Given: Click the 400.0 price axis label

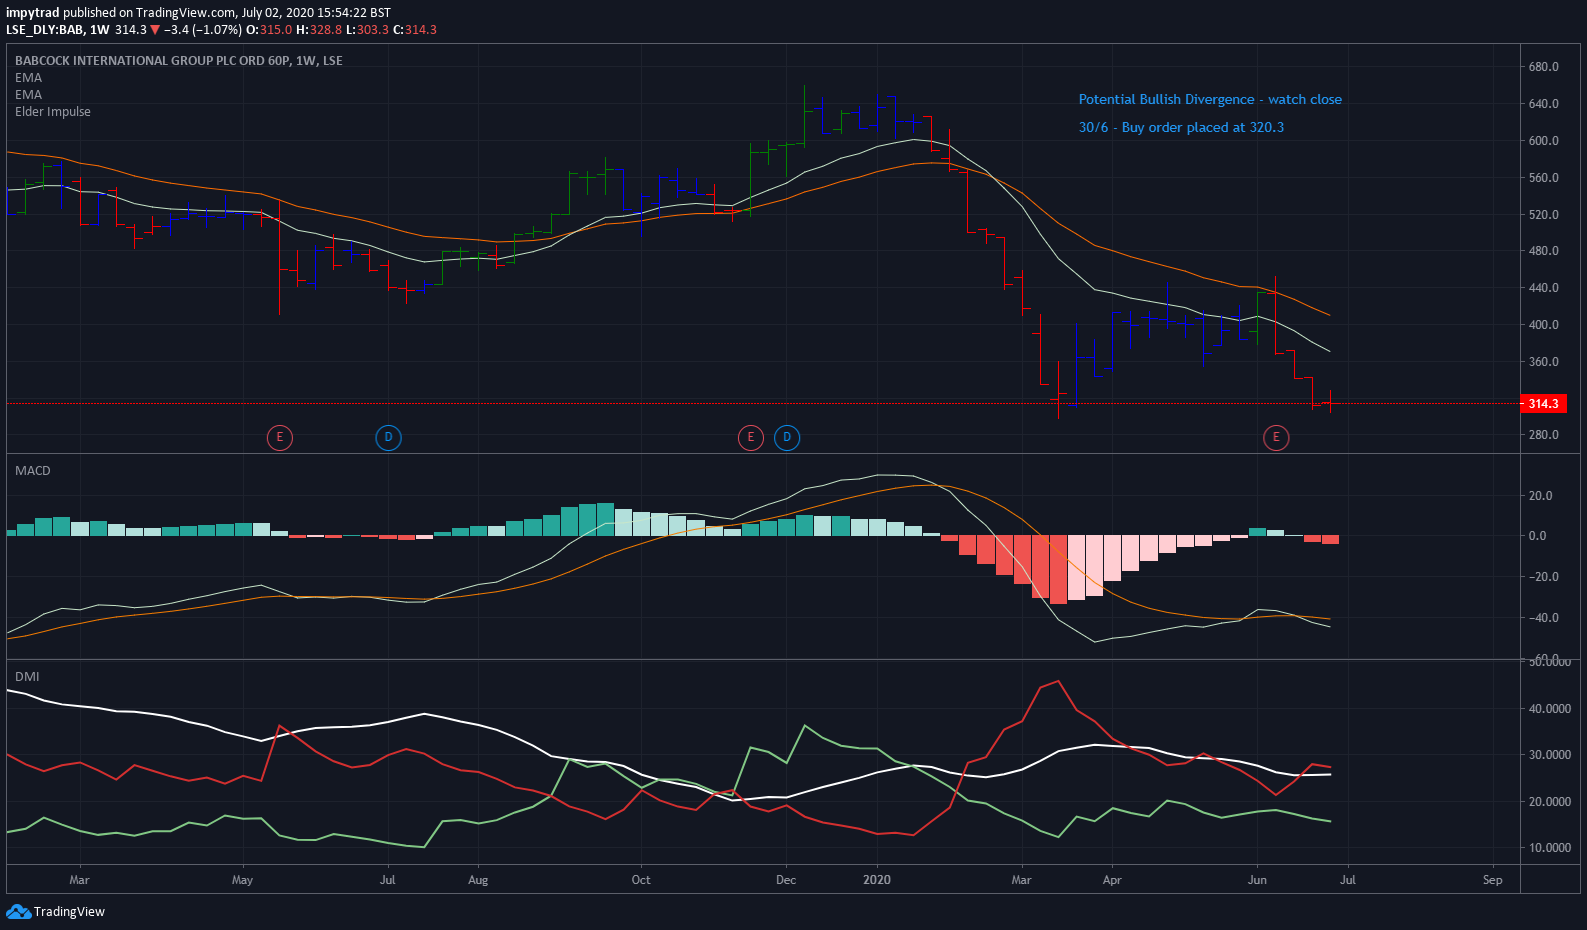Looking at the screenshot, I should coord(1543,325).
